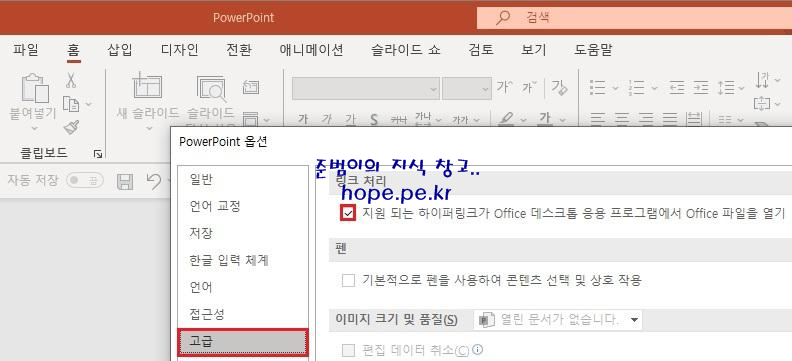Screen dimensions: 792x361
Task: Click the Align Text vertical icon
Action: (761, 104)
